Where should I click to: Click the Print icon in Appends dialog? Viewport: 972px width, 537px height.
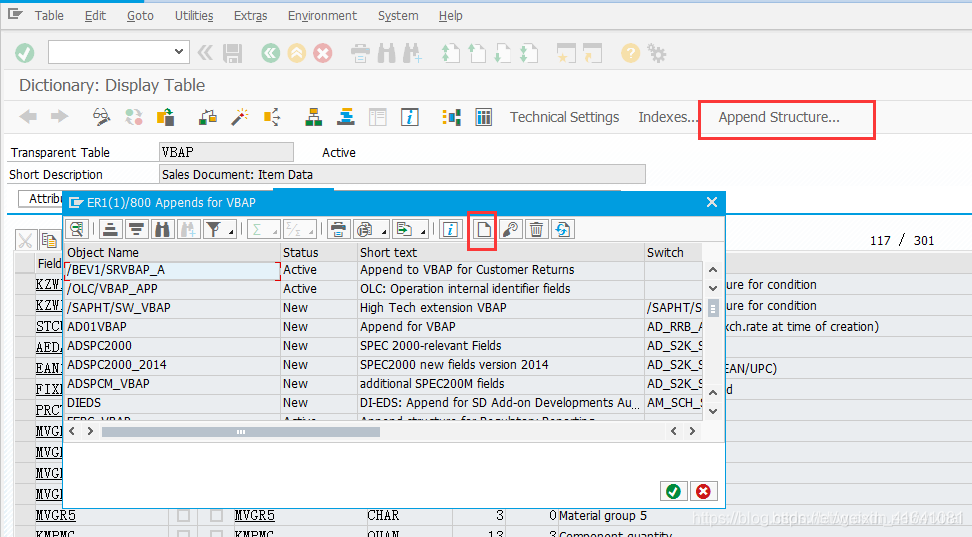[338, 229]
